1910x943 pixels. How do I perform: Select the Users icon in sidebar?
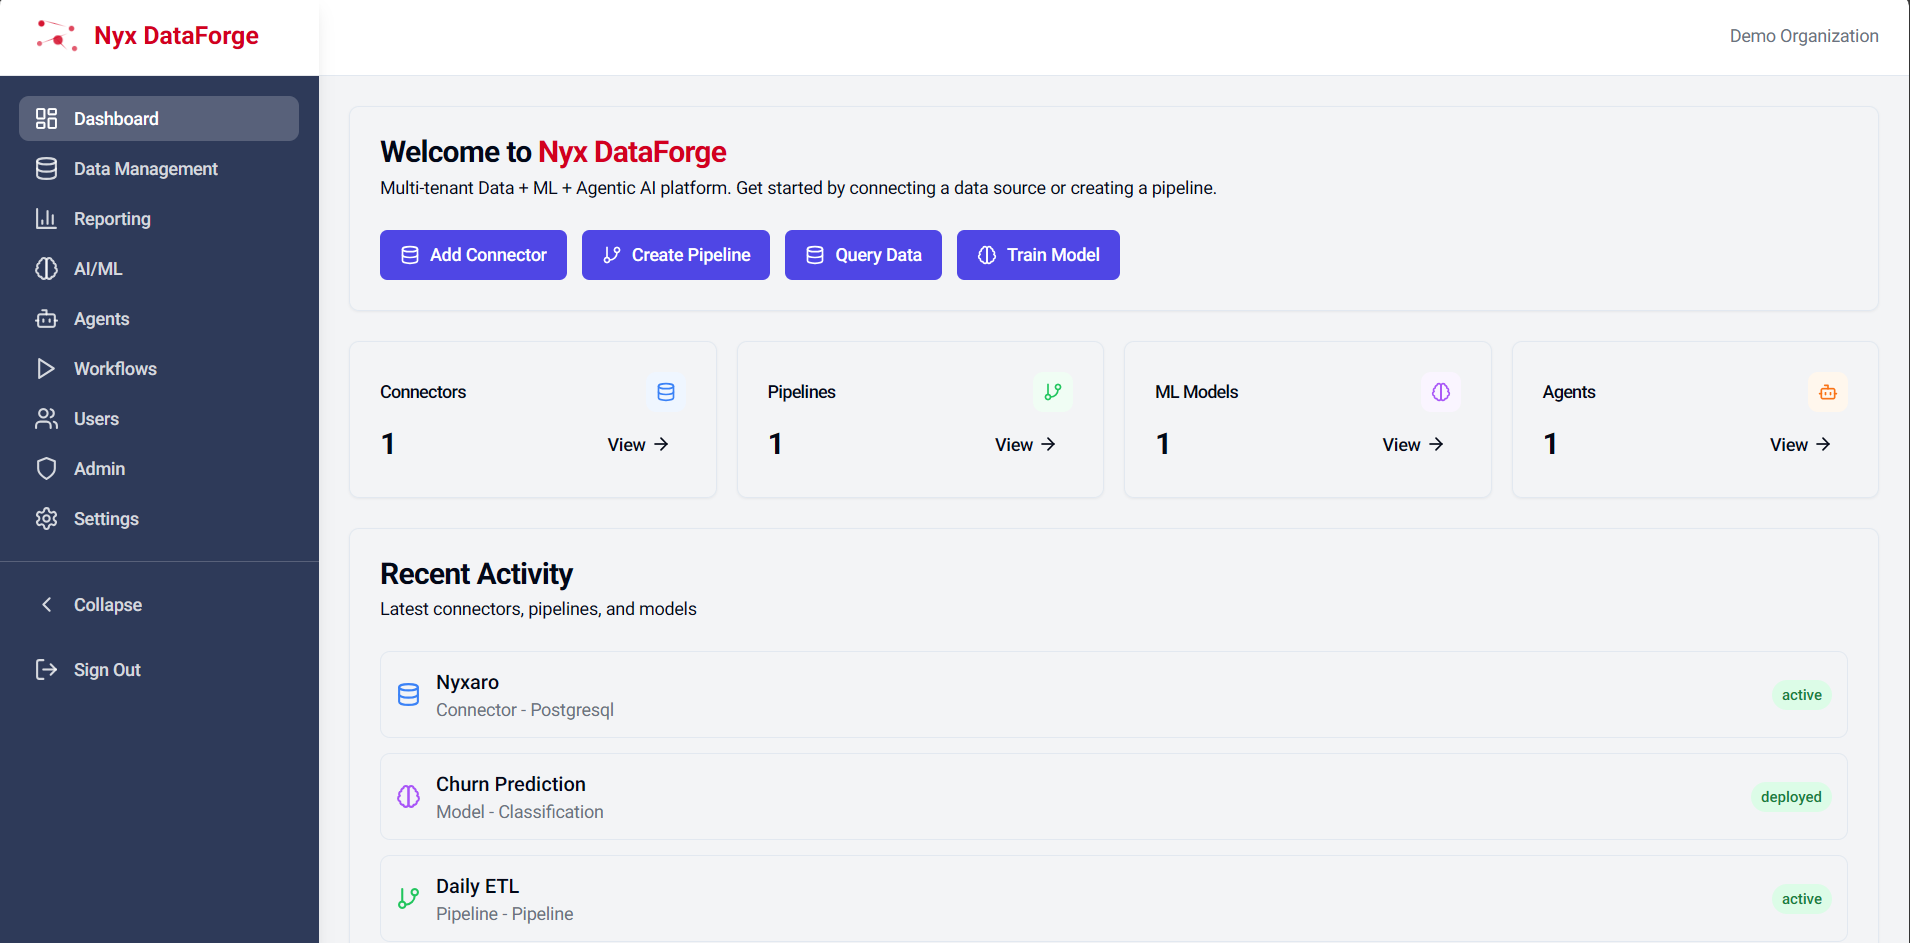coord(47,418)
